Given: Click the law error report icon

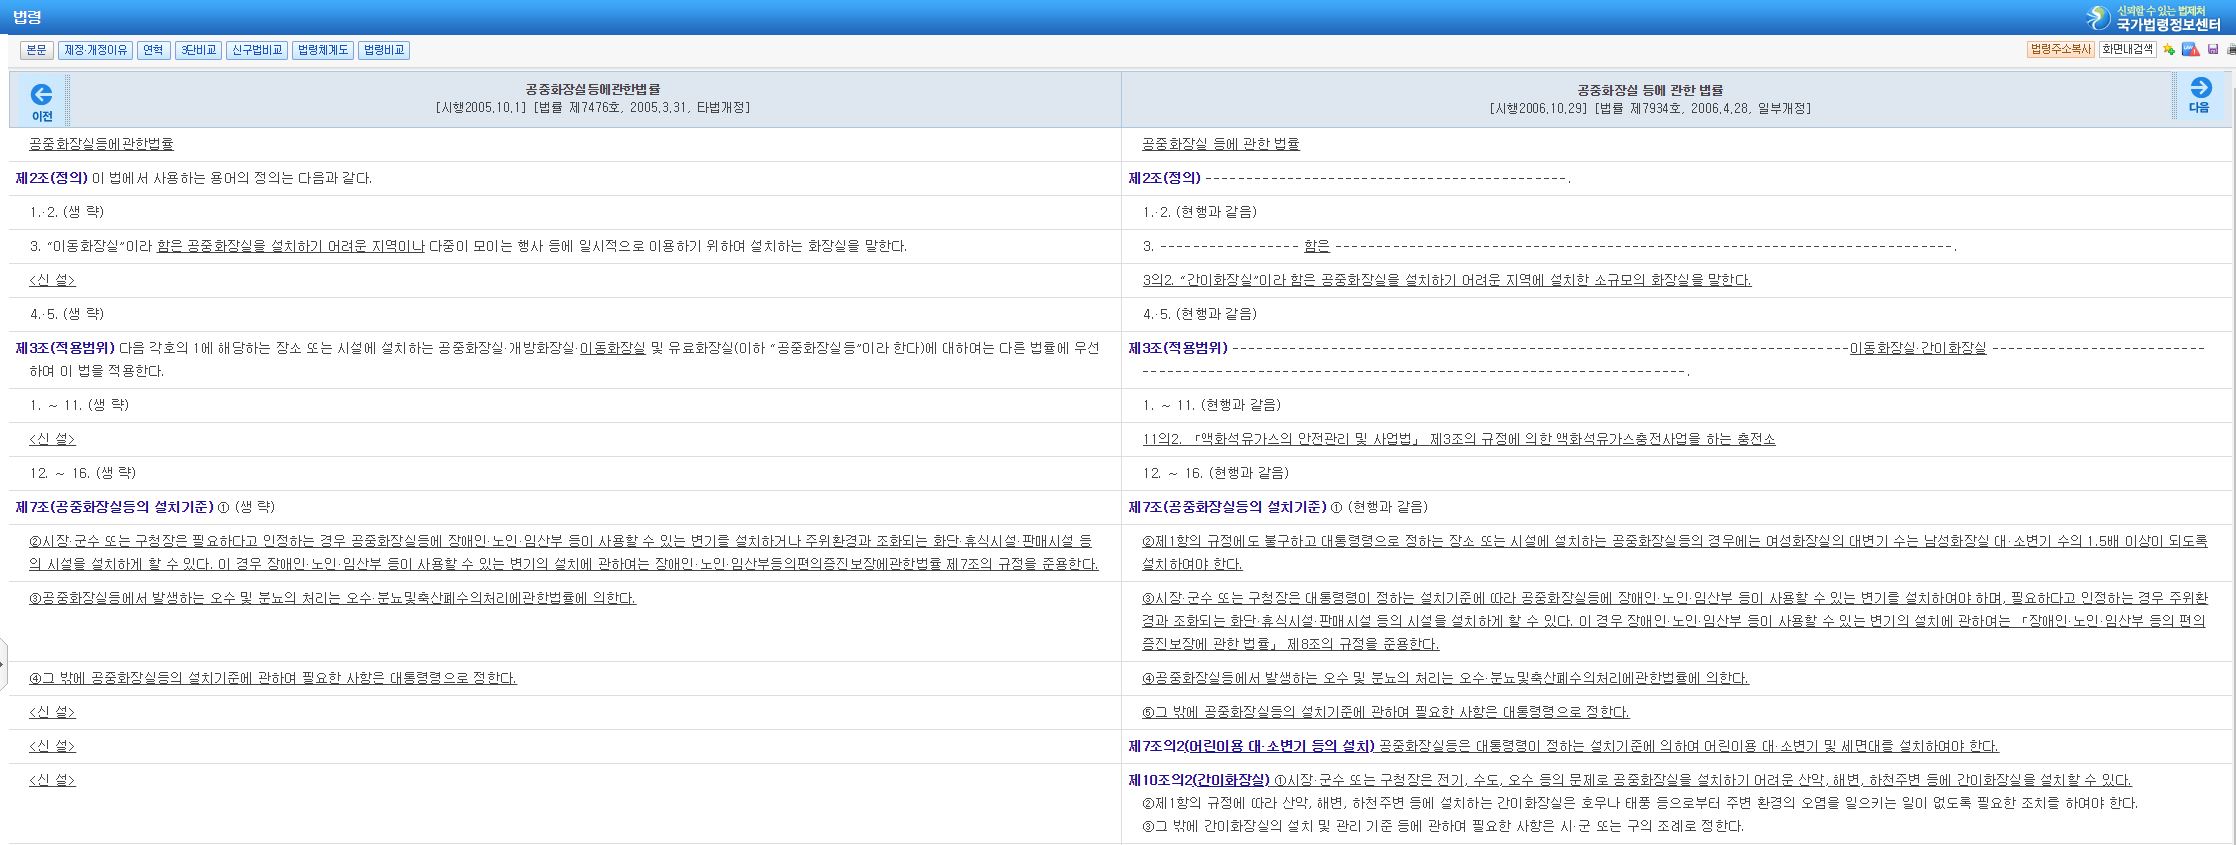Looking at the screenshot, I should pos(2190,50).
